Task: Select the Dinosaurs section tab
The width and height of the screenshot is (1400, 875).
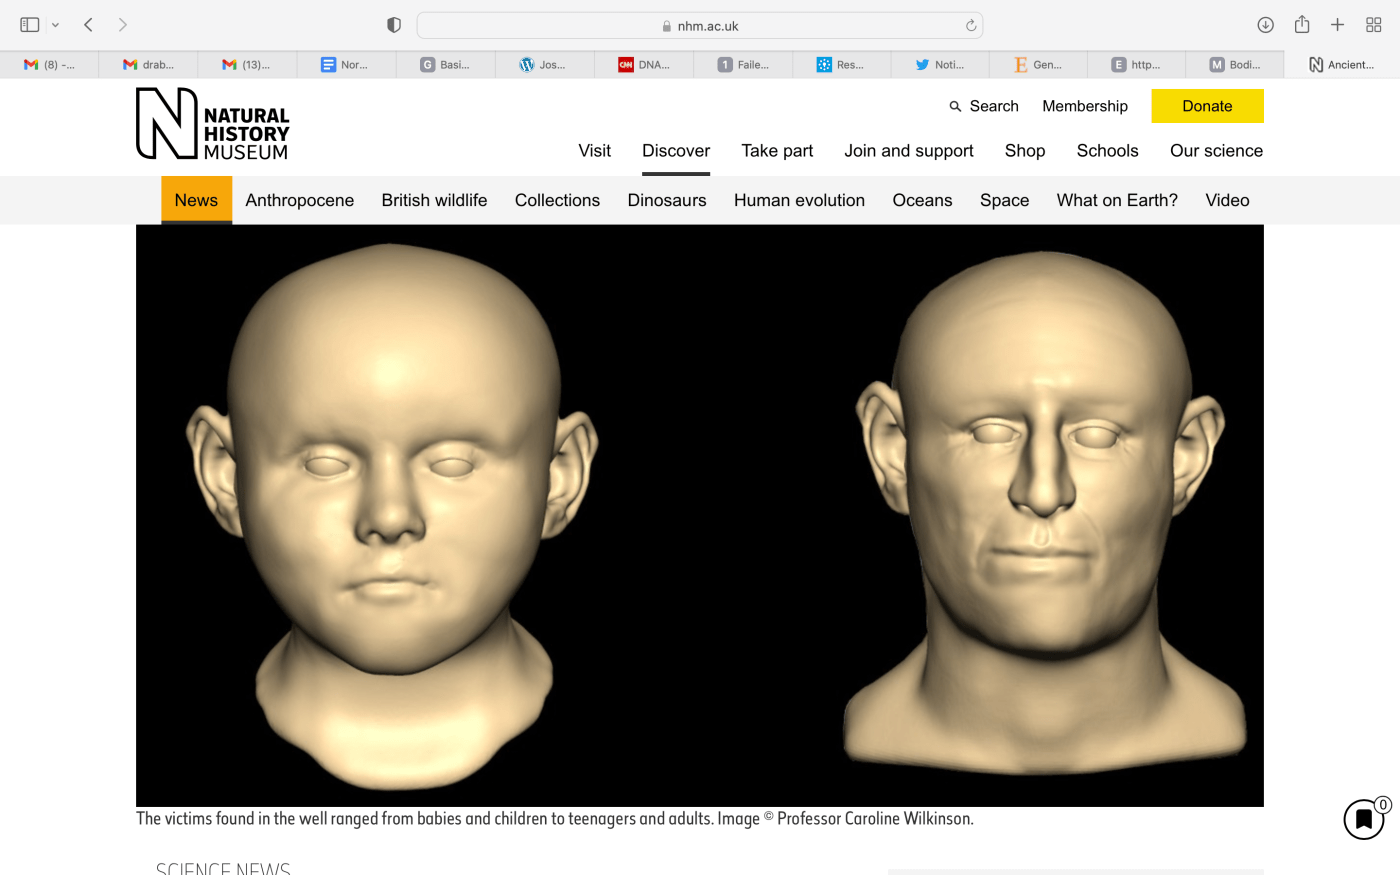Action: tap(666, 200)
